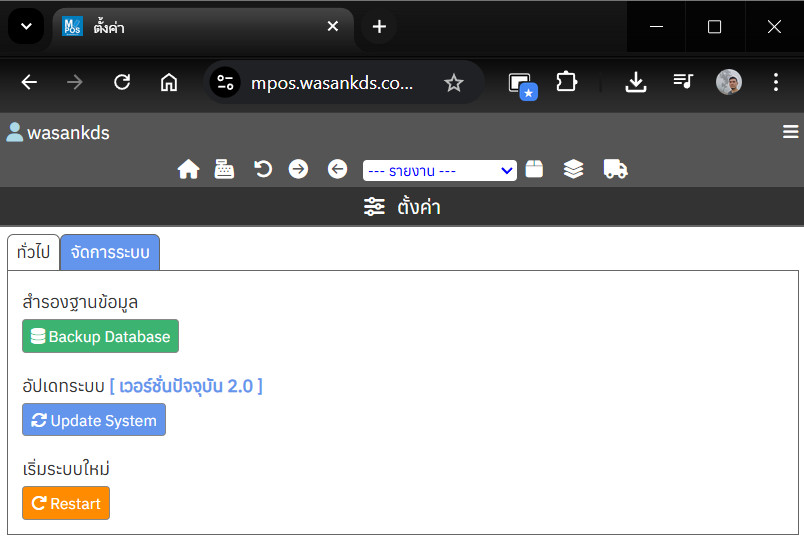Screen dimensions: 804x554
Task: Open the hamburger menu at top right
Action: coord(790,132)
